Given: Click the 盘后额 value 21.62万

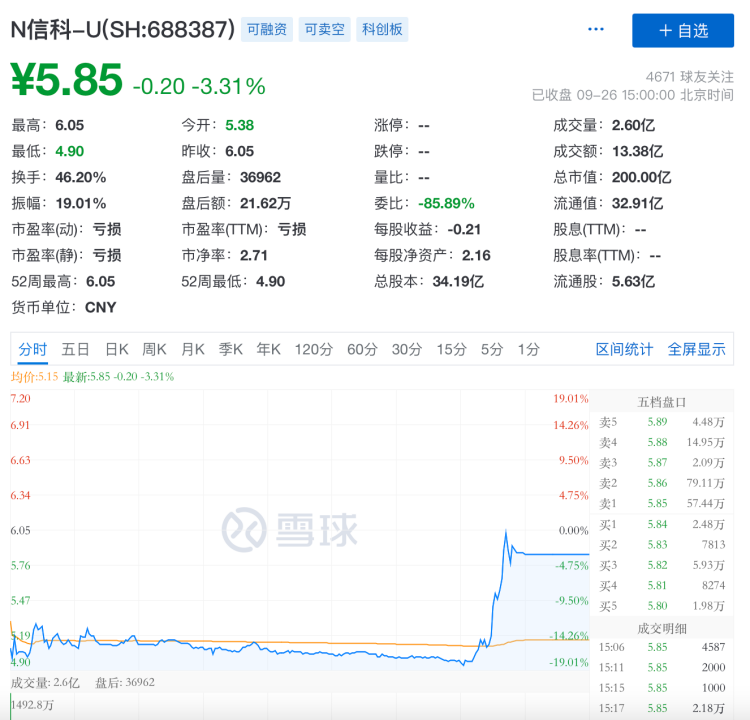Looking at the screenshot, I should click(x=265, y=203).
